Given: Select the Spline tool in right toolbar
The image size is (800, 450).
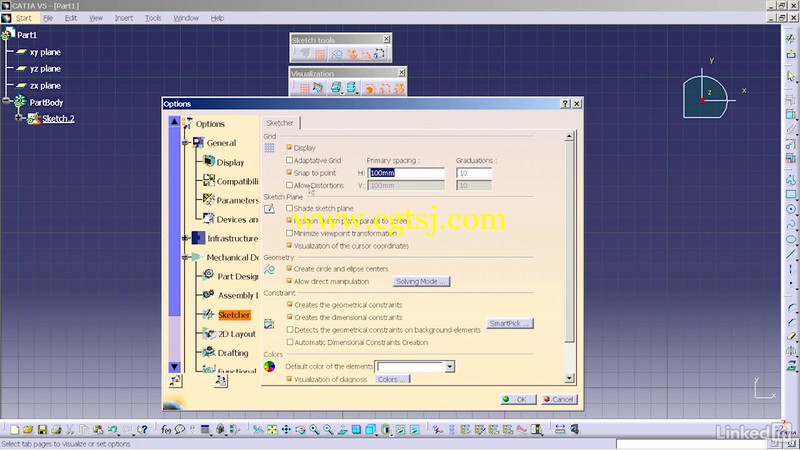Looking at the screenshot, I should pyautogui.click(x=791, y=224).
